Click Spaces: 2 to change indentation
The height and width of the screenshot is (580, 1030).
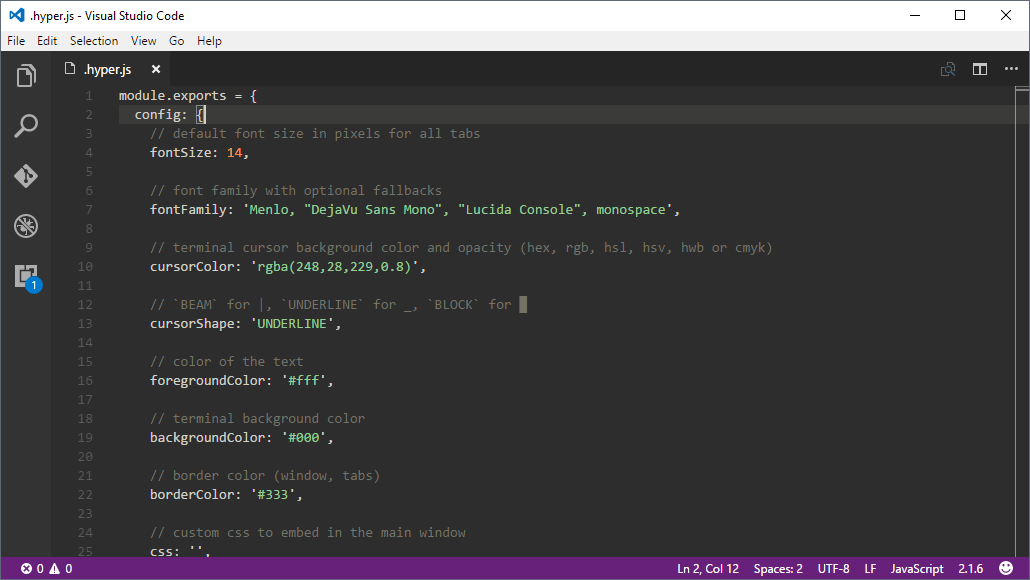click(x=778, y=568)
